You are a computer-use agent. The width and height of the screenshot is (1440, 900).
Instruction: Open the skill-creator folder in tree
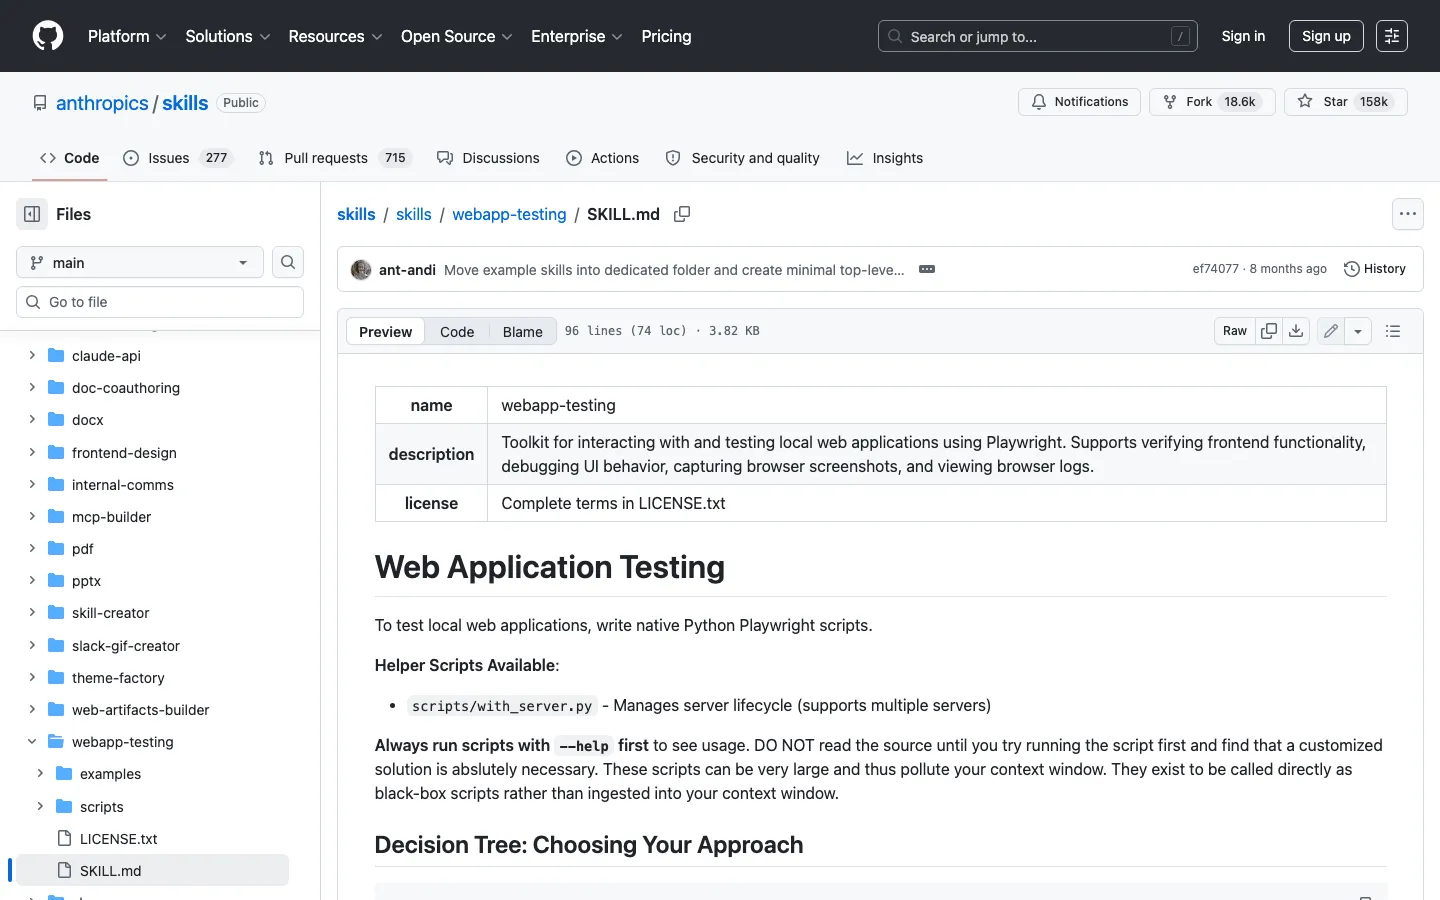tap(110, 613)
